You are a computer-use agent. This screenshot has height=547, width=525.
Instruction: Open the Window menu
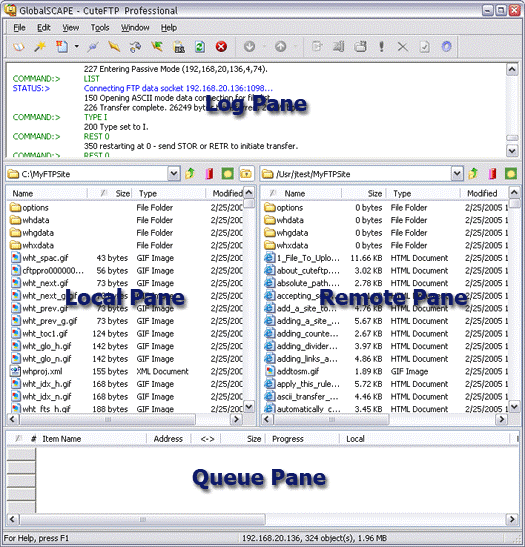tap(135, 28)
